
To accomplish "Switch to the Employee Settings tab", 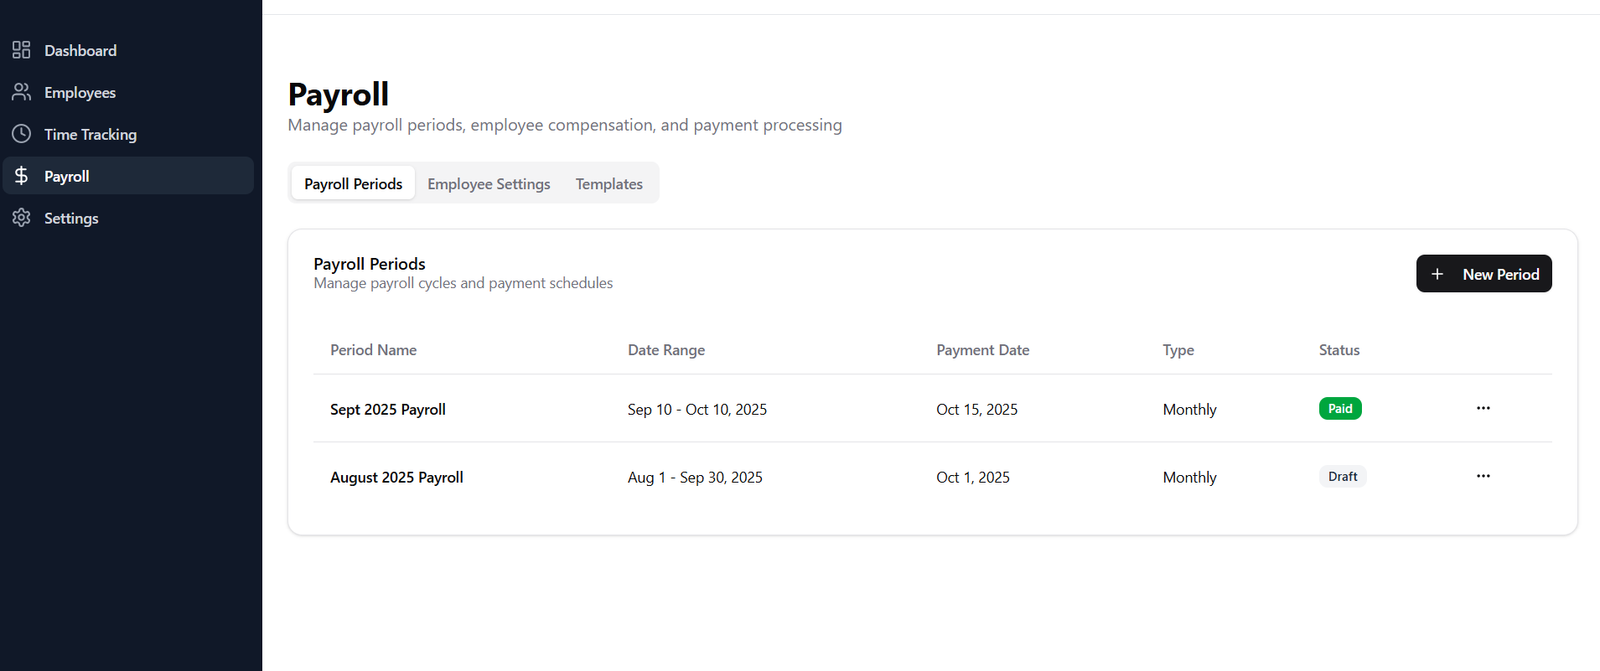I will (489, 184).
